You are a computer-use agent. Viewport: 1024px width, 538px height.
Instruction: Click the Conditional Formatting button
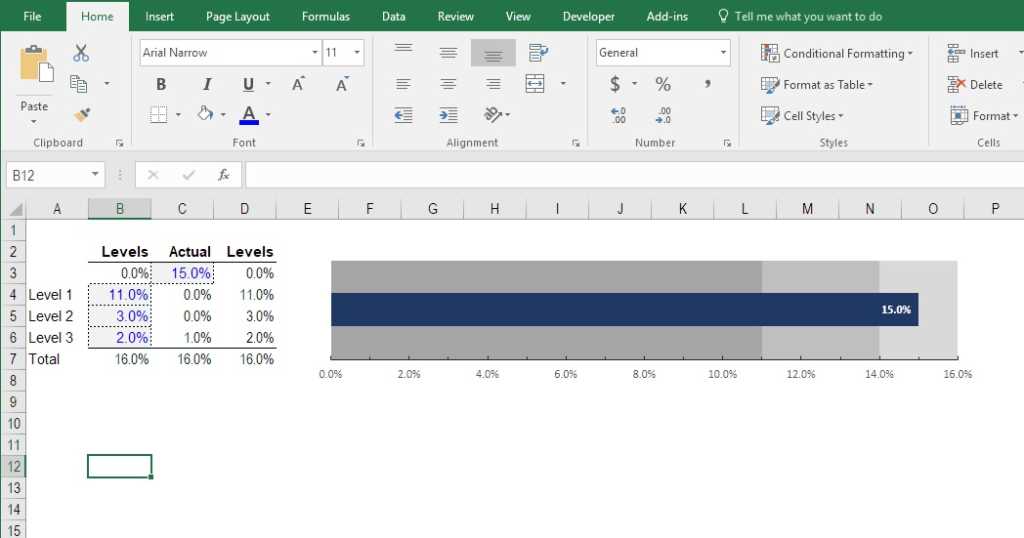click(x=837, y=53)
